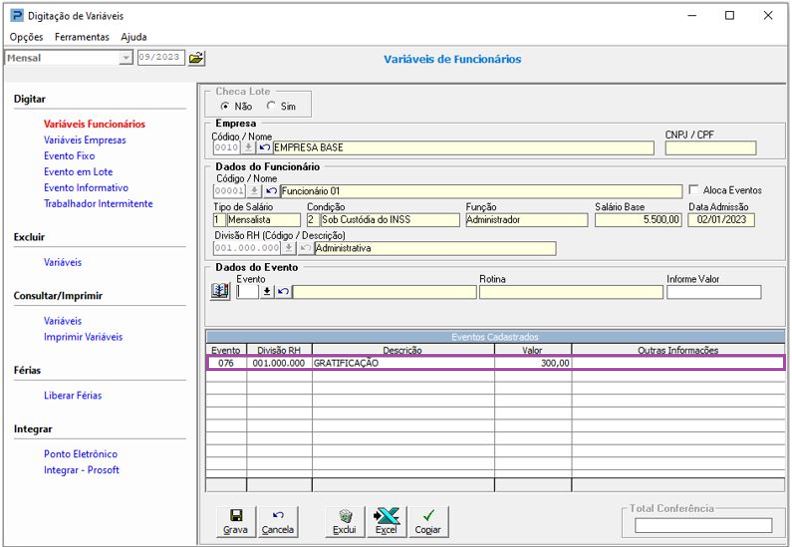The image size is (792, 547).
Task: Click the Funcionário code lookup arrow
Action: click(254, 191)
